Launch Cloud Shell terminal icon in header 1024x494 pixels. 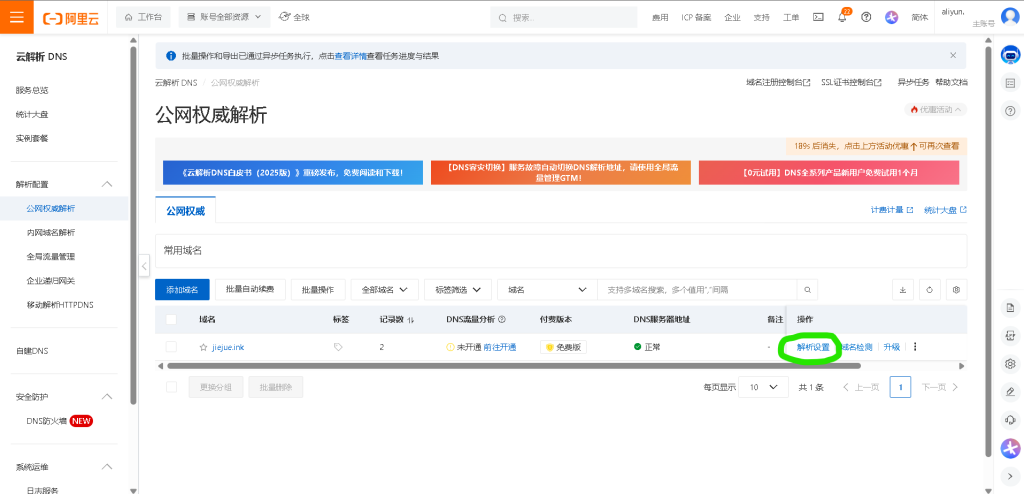point(818,17)
